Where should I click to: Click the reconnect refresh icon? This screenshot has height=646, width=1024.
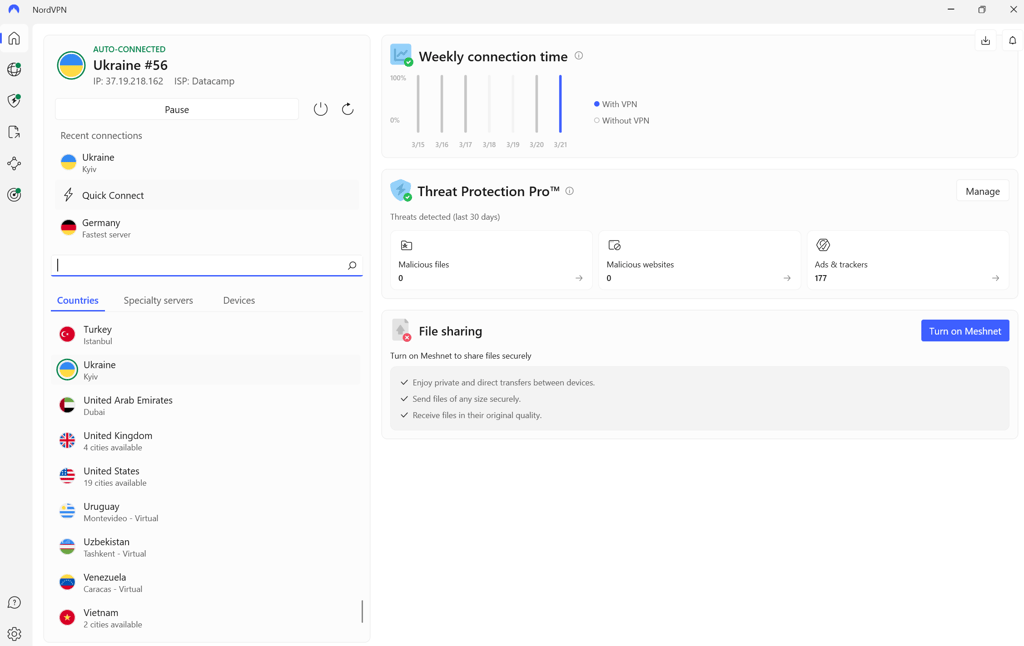347,109
